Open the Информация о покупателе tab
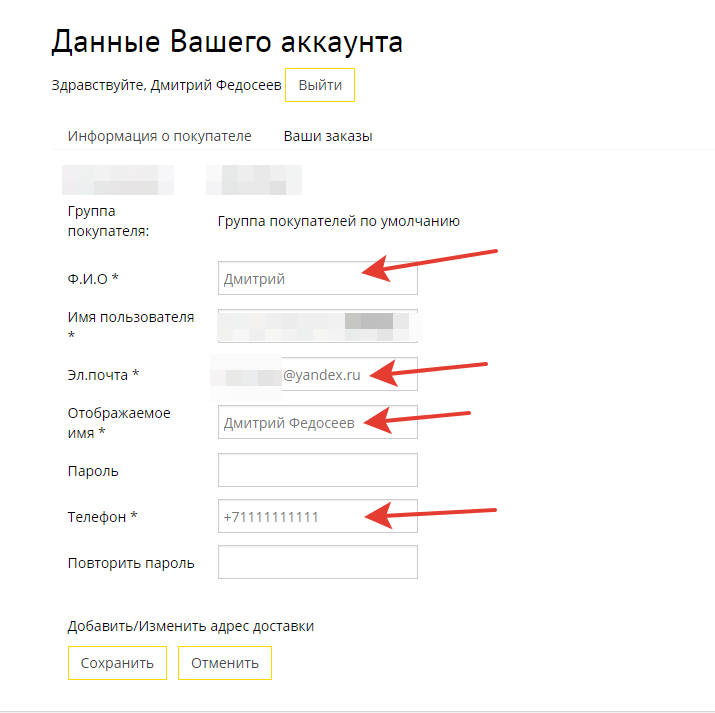This screenshot has height=713, width=715. click(160, 136)
